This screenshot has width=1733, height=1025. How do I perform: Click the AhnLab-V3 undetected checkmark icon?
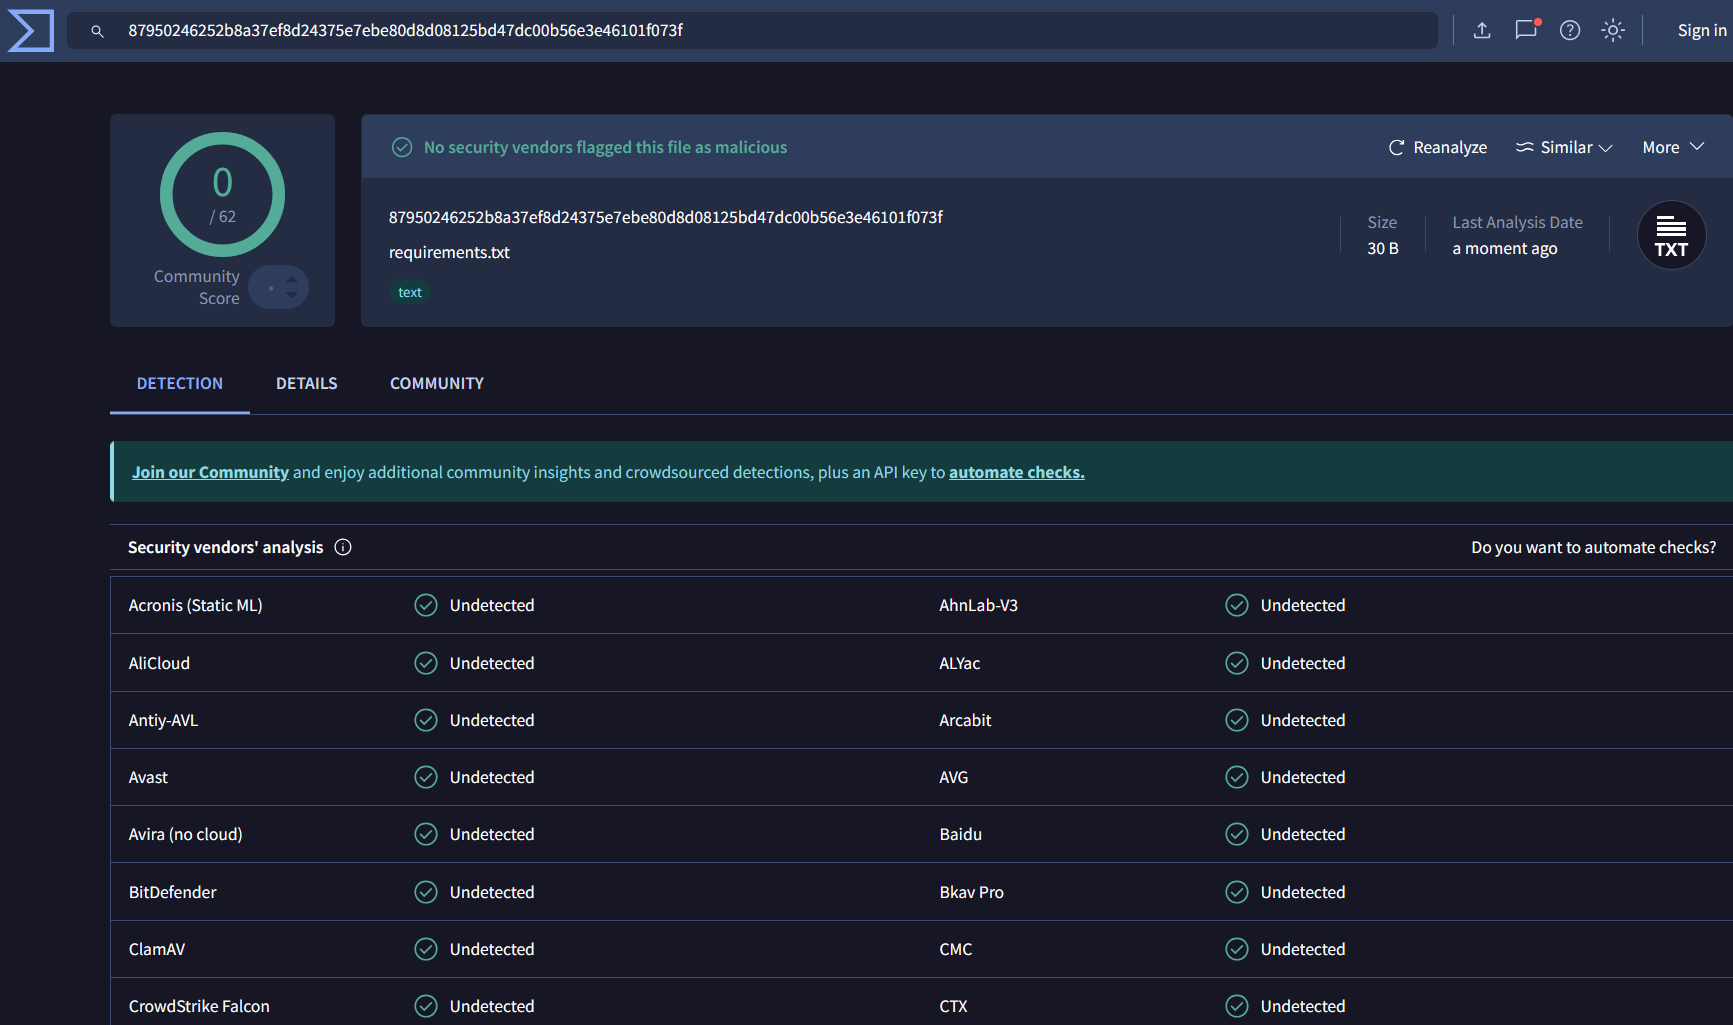point(1237,605)
